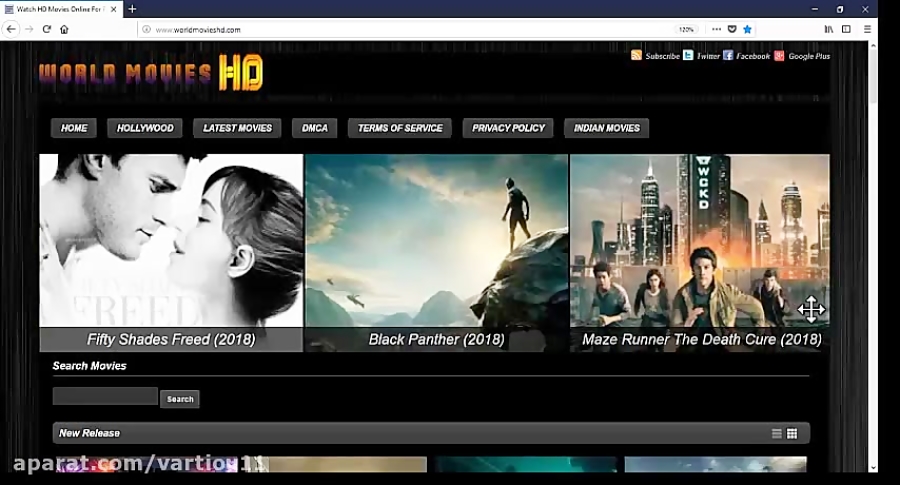Click the Fifty Shades Freed (2018) caption
900x485 pixels.
tap(171, 339)
